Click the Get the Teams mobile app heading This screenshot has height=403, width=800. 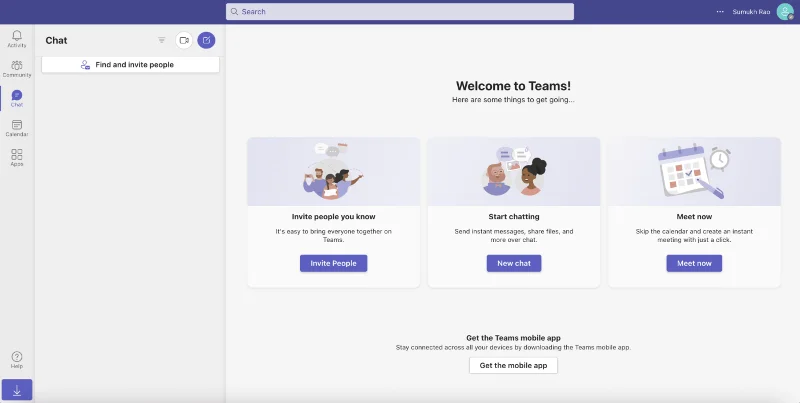tap(513, 338)
